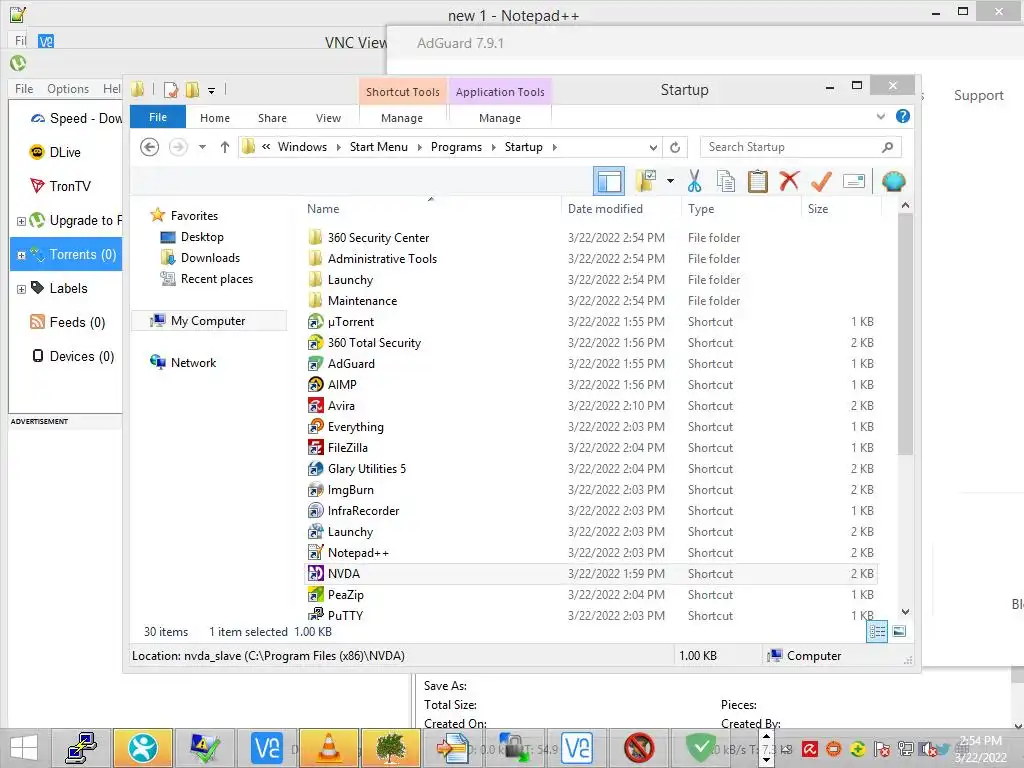Click Support in the AdGuard window
Viewport: 1024px width, 768px height.
(978, 95)
